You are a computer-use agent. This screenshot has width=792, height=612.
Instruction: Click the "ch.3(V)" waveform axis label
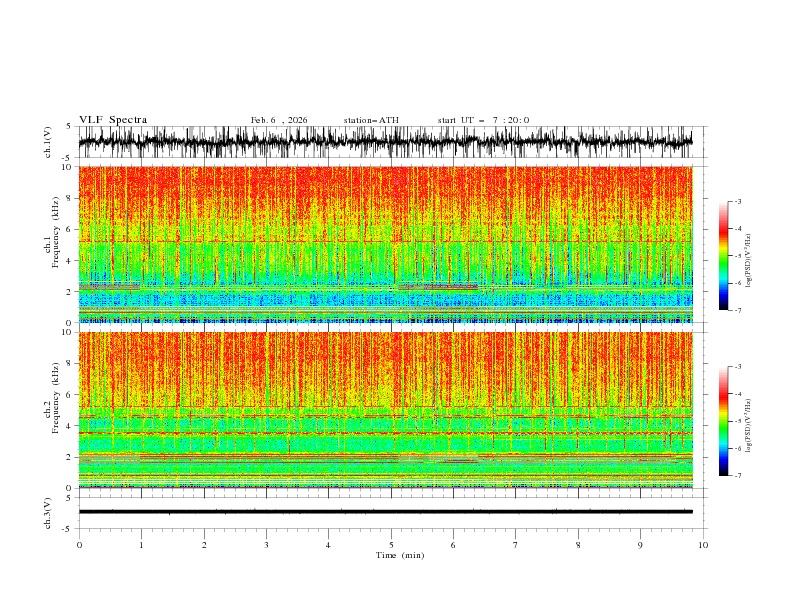pyautogui.click(x=48, y=513)
